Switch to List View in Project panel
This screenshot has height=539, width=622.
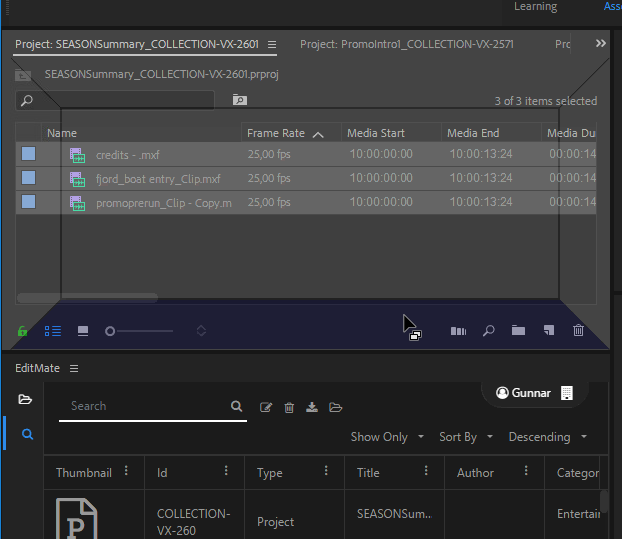[53, 331]
